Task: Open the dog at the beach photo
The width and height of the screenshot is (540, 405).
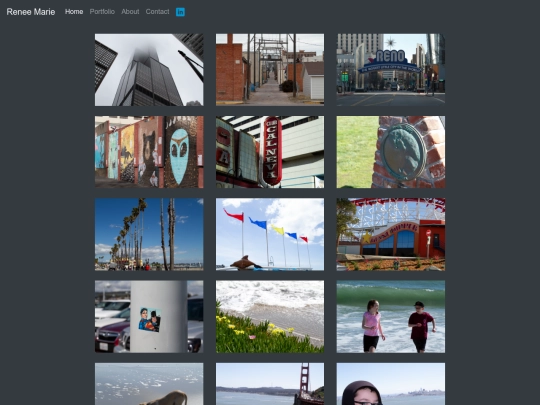Action: coord(149,384)
